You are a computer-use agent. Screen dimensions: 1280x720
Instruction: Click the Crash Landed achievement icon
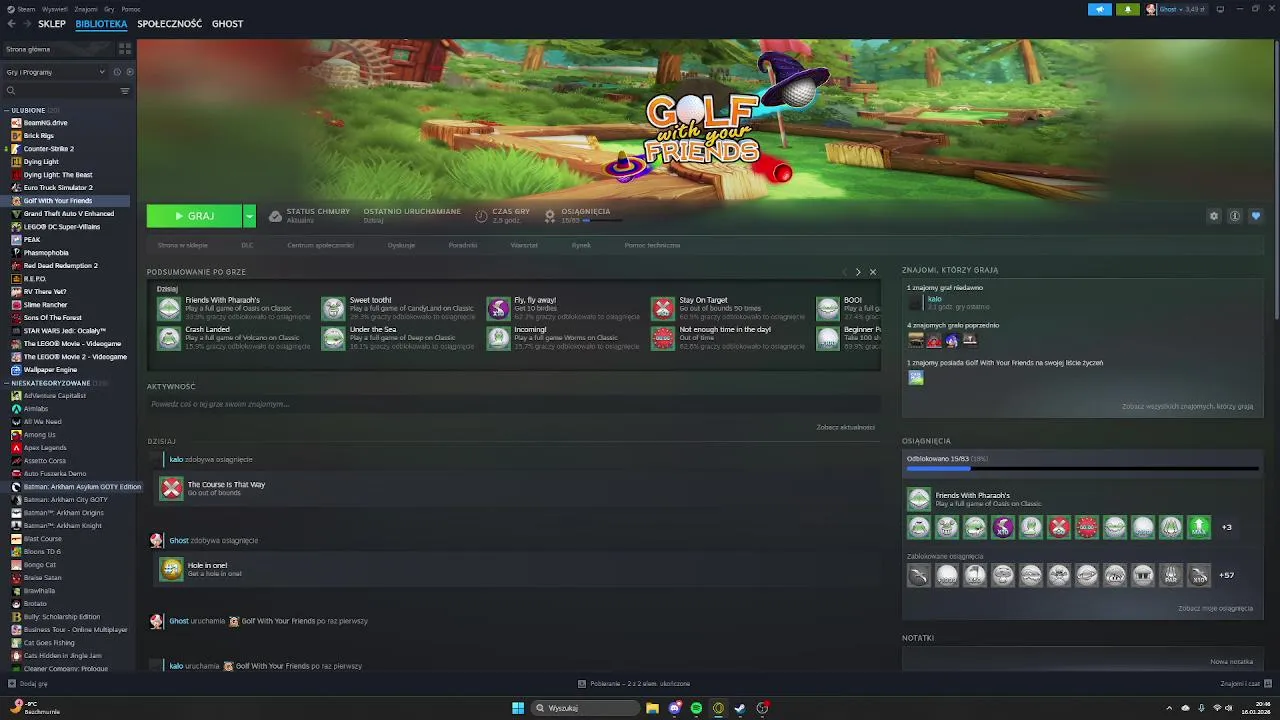point(169,338)
